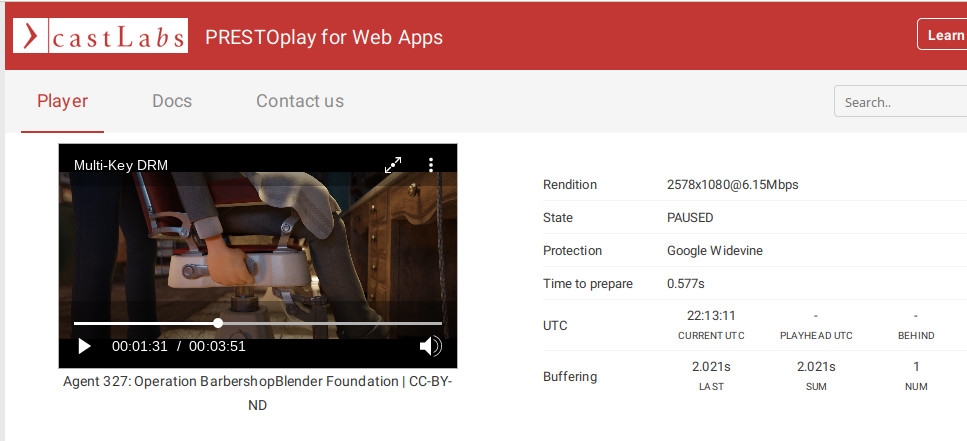Click the Learn button in the header
Image resolution: width=967 pixels, height=441 pixels.
[x=942, y=35]
